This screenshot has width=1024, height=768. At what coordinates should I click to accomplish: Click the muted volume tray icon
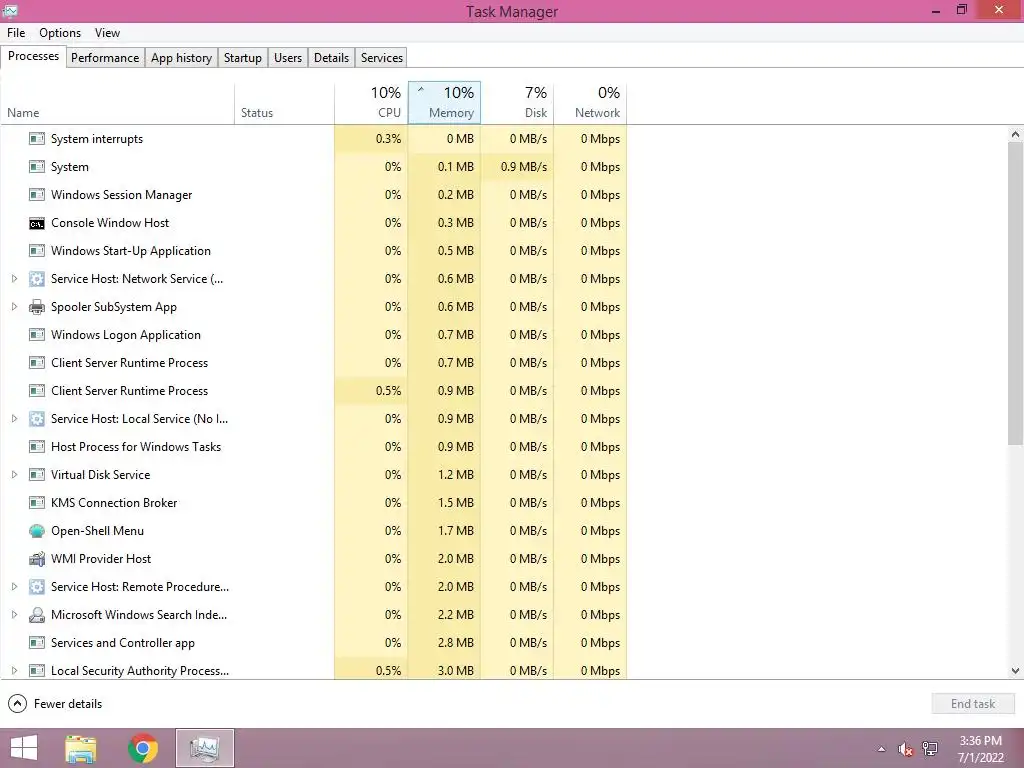tap(905, 749)
